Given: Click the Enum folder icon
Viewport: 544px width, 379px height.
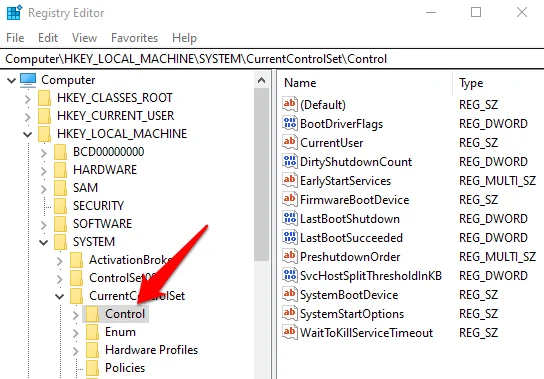Looking at the screenshot, I should point(93,332).
